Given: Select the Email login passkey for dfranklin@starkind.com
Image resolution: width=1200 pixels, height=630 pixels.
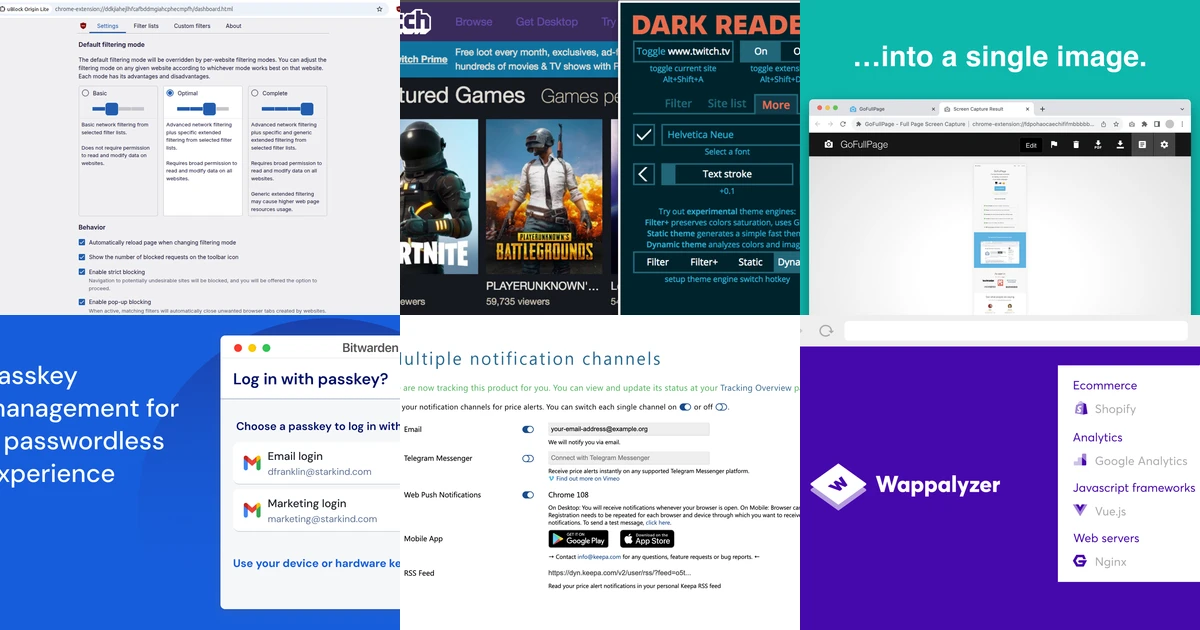Looking at the screenshot, I should (x=316, y=464).
